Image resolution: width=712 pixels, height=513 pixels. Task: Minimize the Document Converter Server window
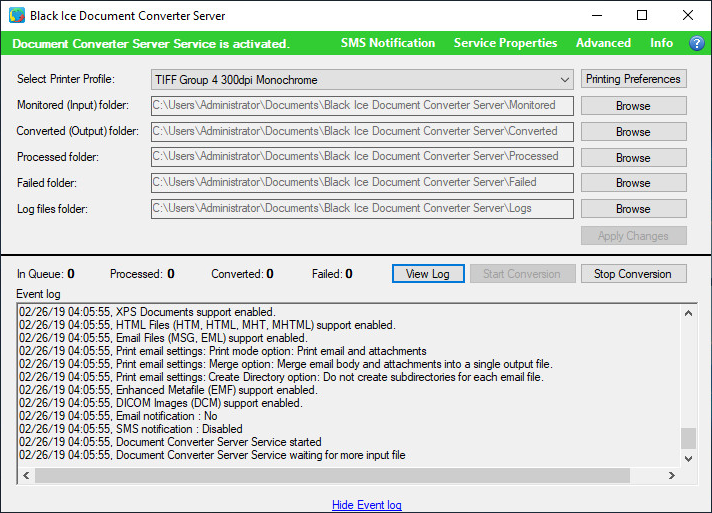597,15
